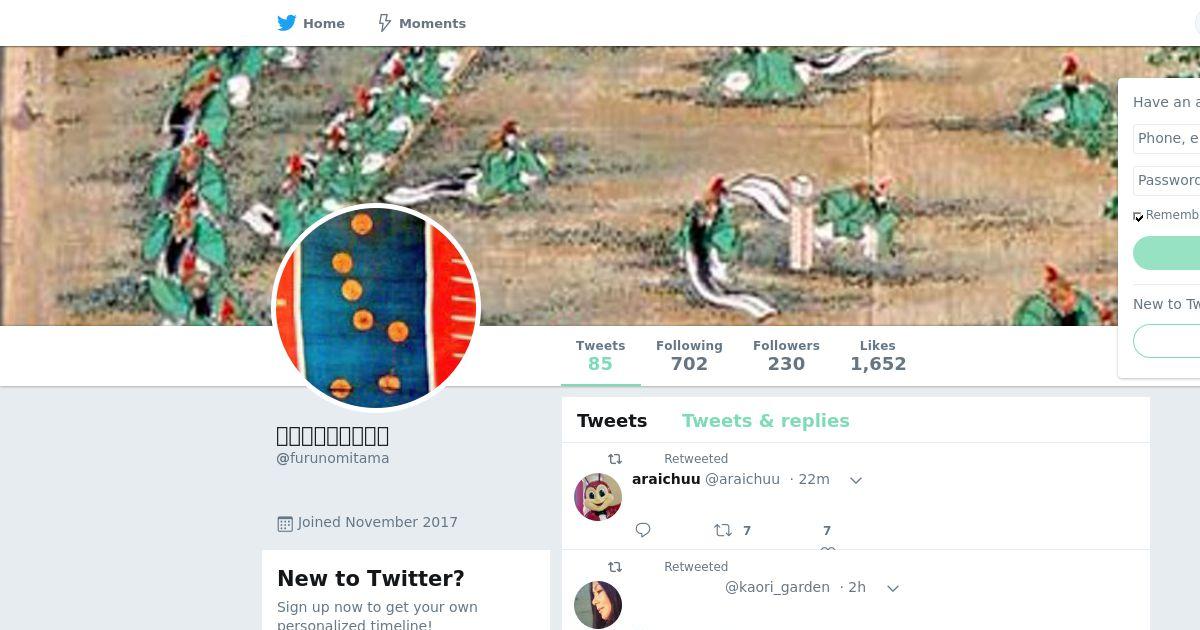This screenshot has width=1200, height=630.
Task: Click the Phone, email field in login
Action: [1166, 138]
